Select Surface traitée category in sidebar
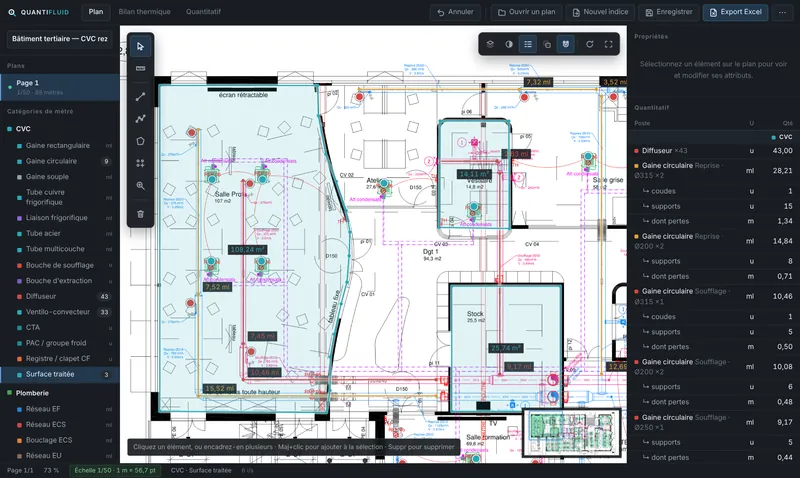 click(x=60, y=374)
